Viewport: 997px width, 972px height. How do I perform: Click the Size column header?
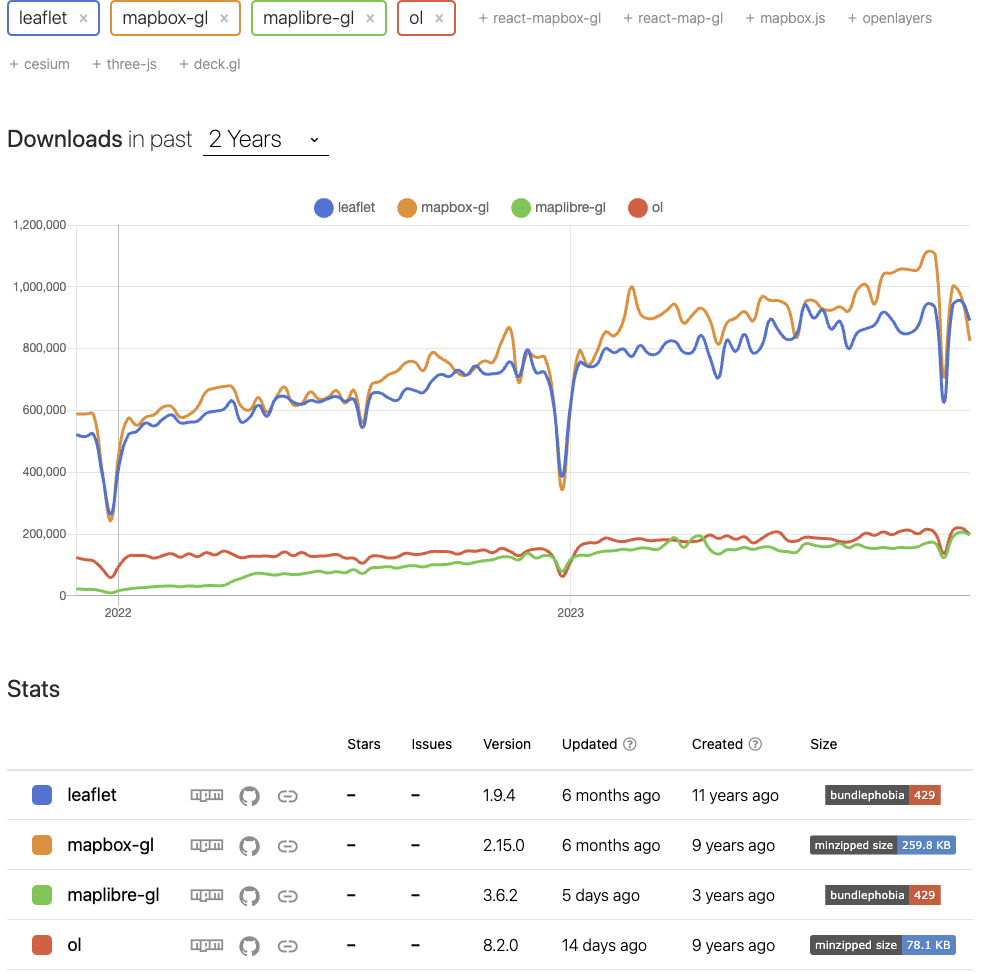(823, 744)
